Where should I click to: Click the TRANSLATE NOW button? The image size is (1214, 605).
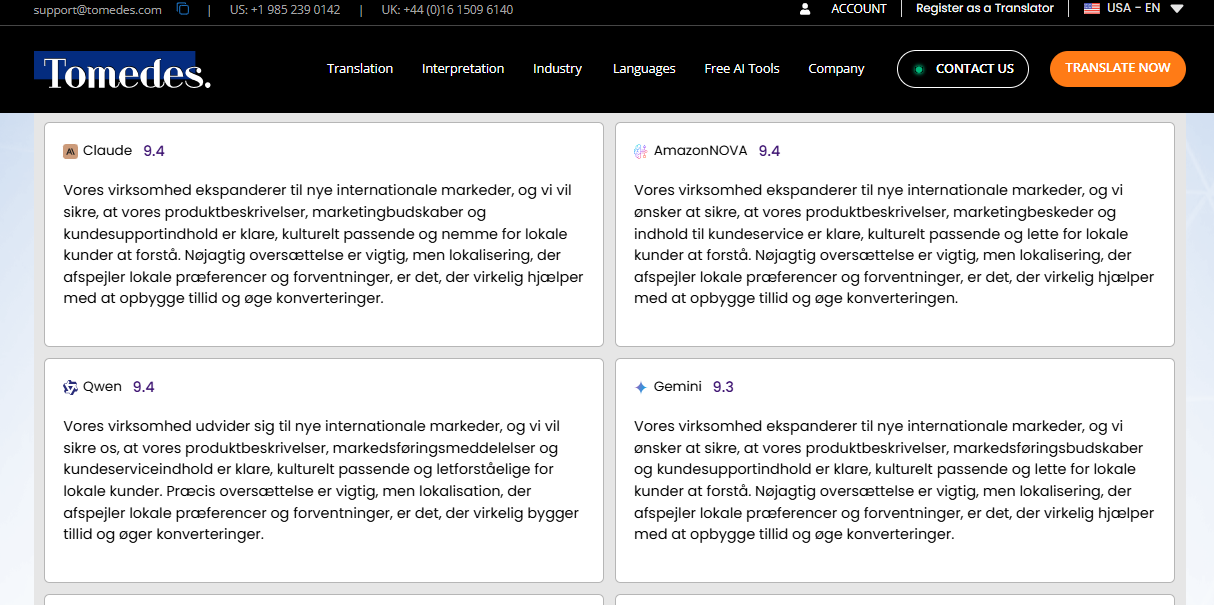point(1118,69)
